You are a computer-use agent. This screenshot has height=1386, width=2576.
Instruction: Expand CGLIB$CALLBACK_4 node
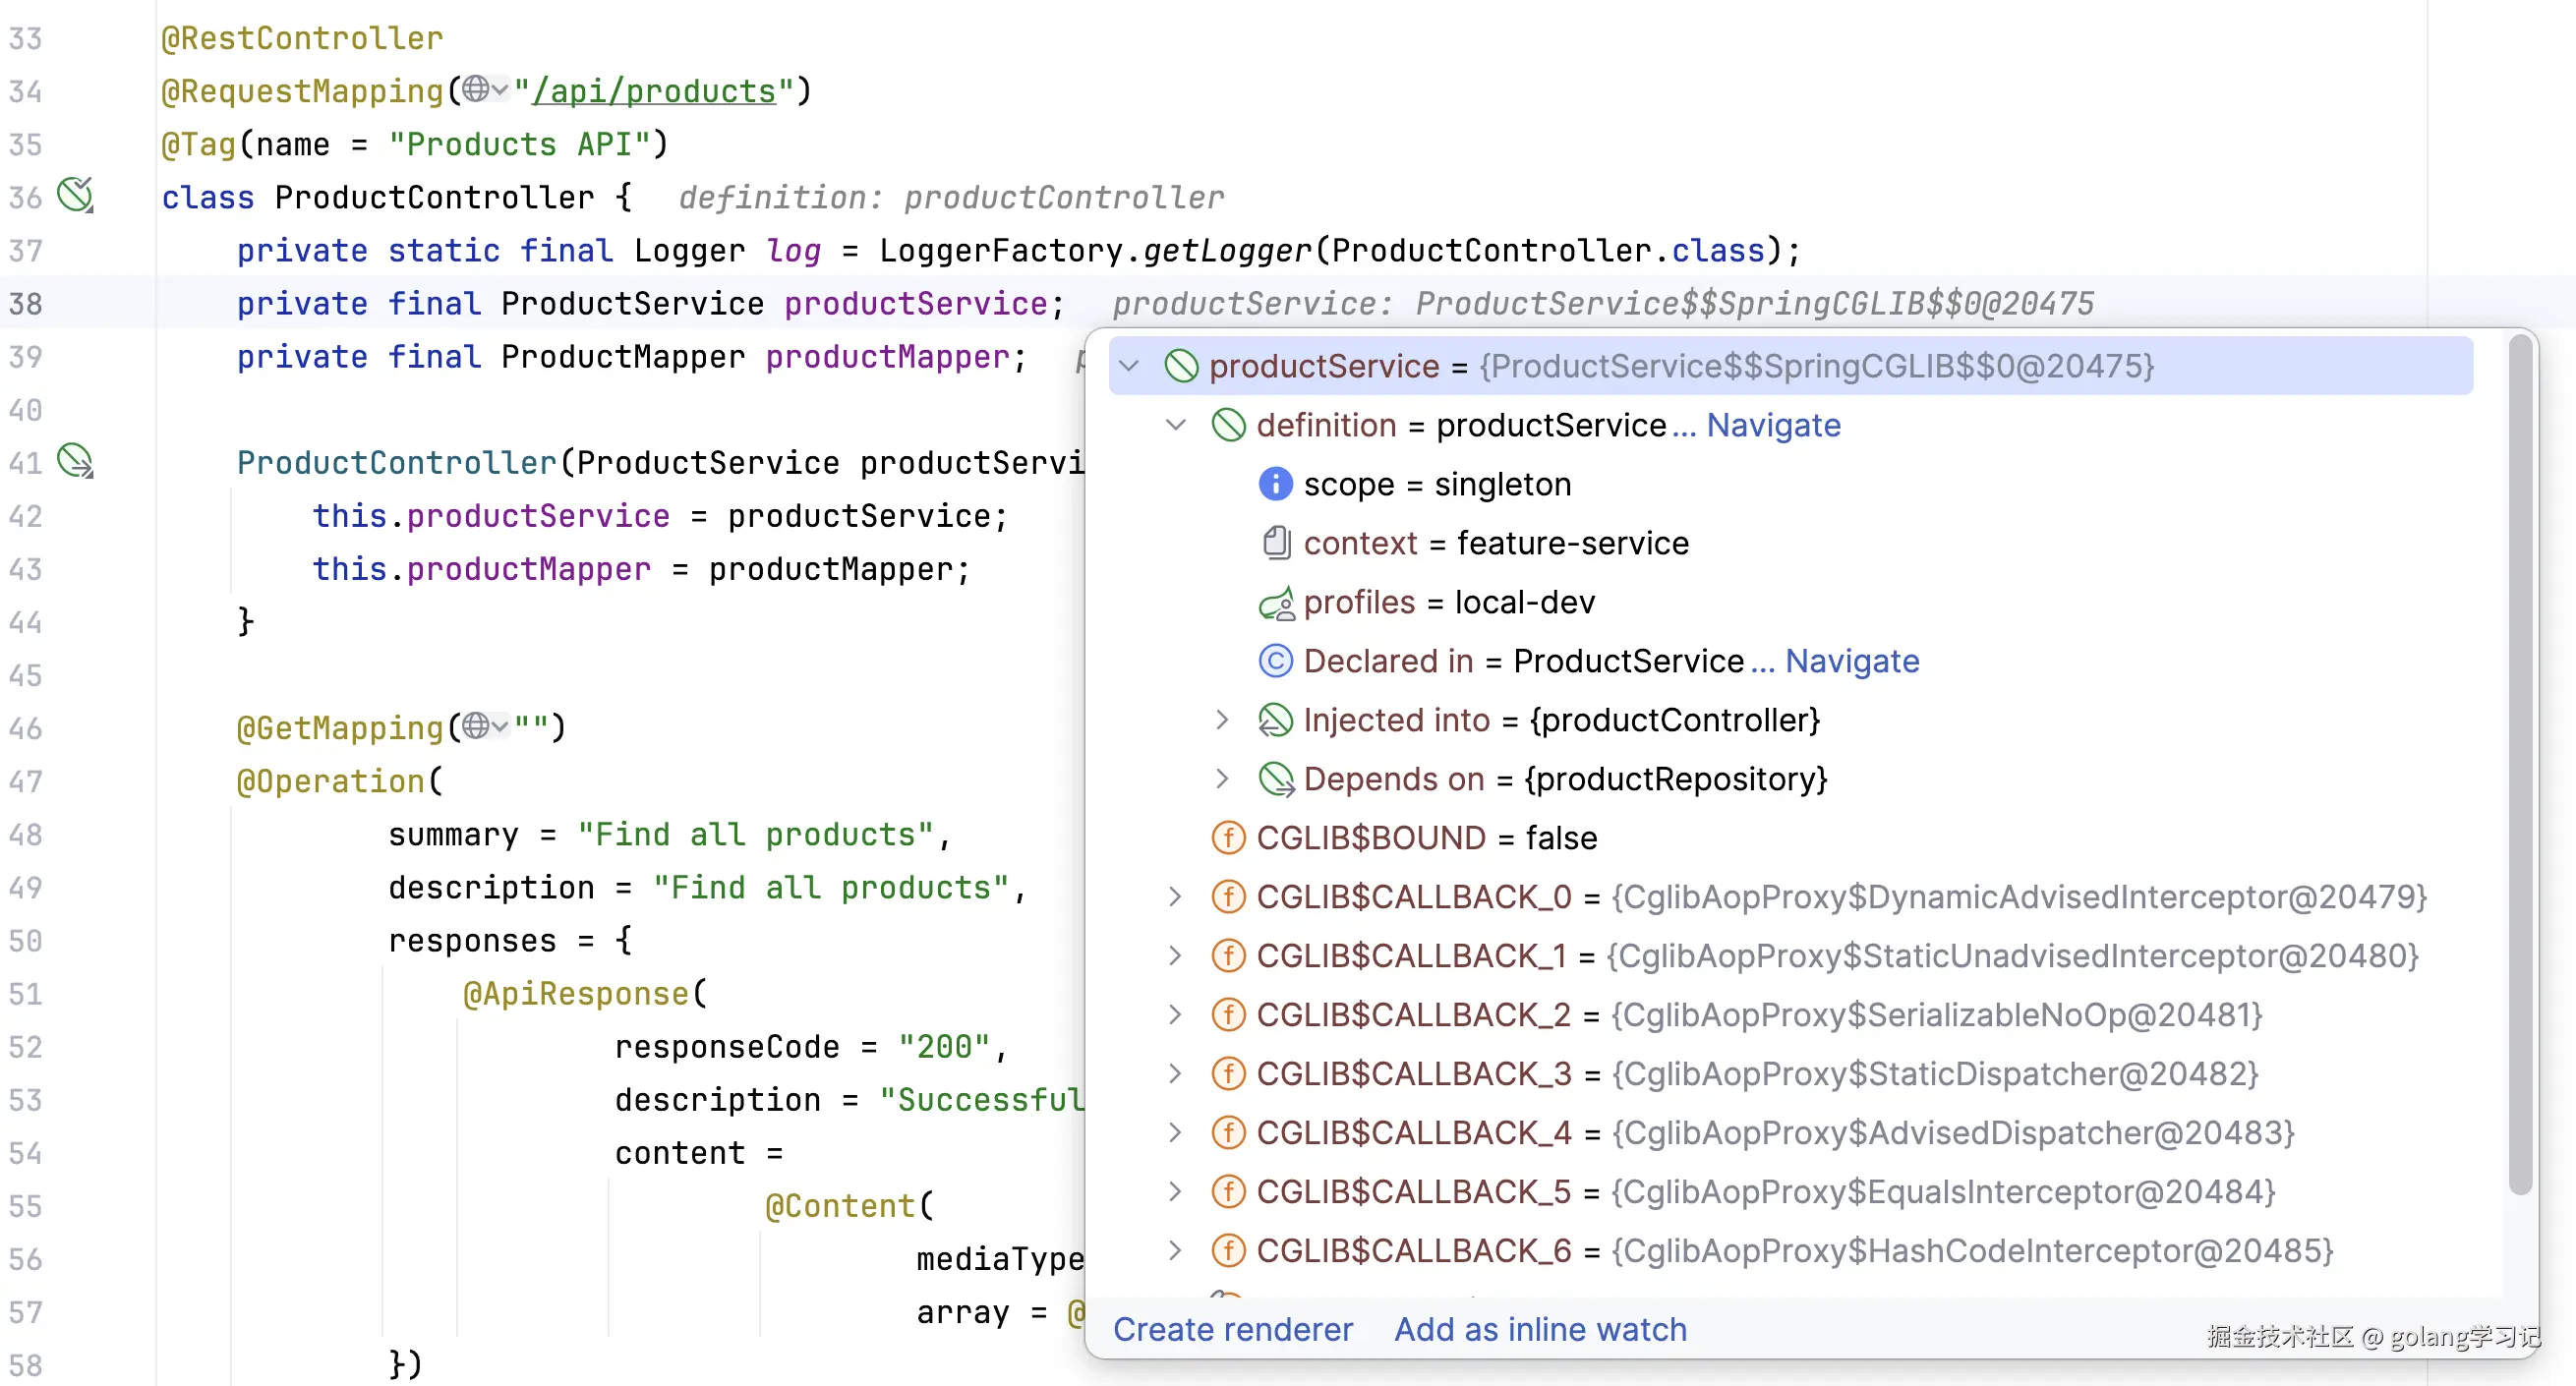(x=1175, y=1133)
